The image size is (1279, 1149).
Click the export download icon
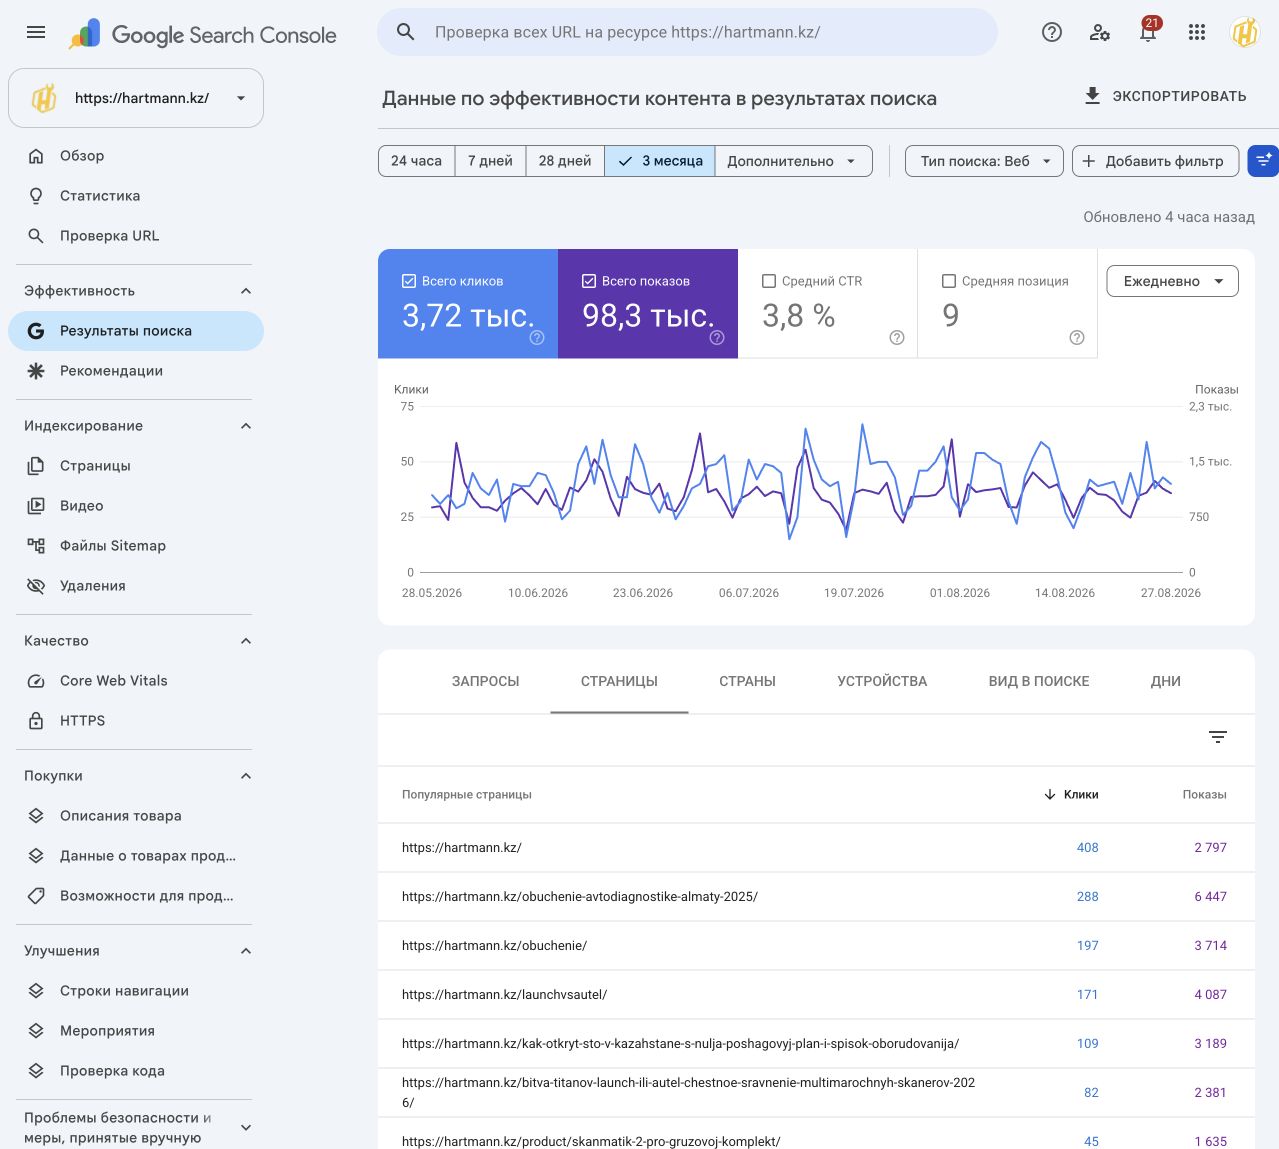(1092, 96)
